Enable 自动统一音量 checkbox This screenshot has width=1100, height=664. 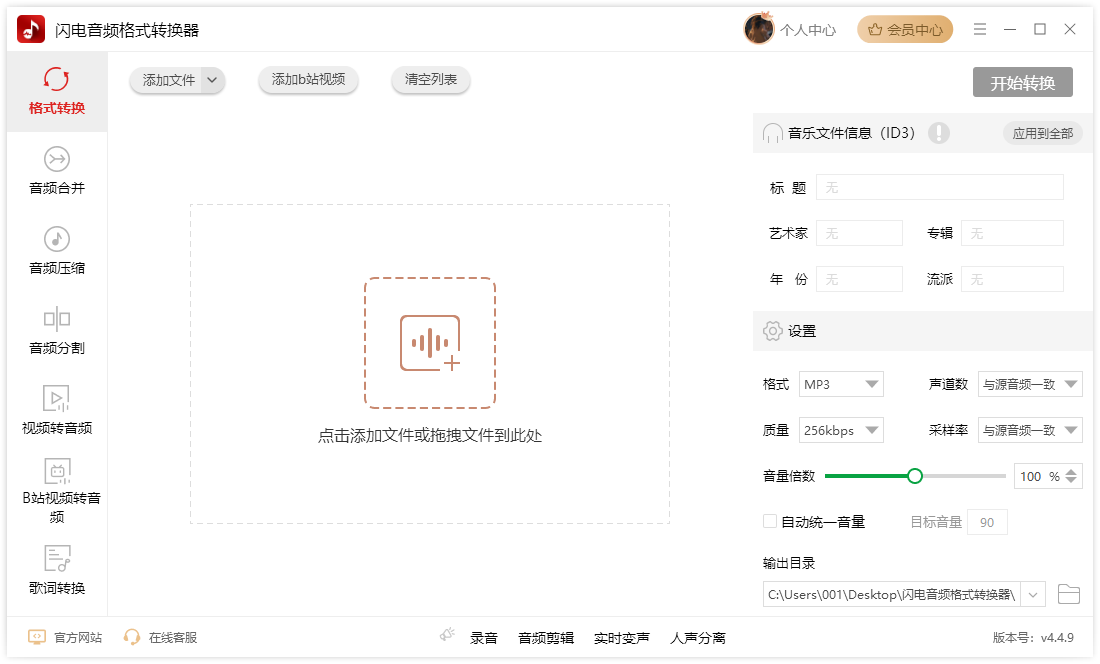770,521
